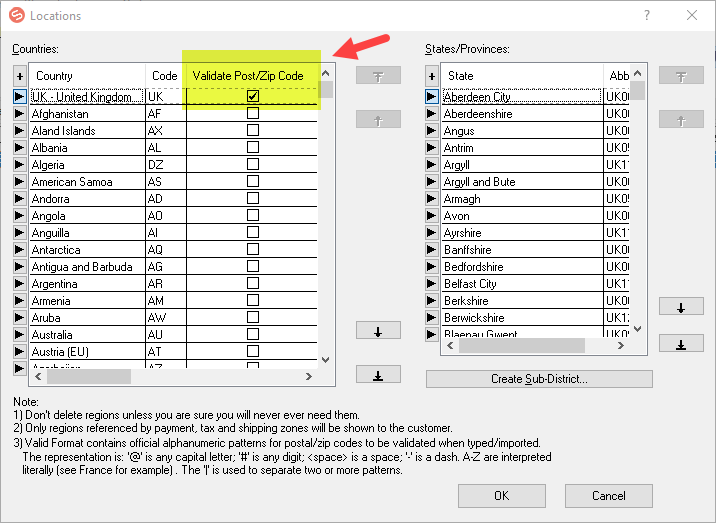This screenshot has width=716, height=523.
Task: Uncheck Validate Post/Zip Code for United Kingdom
Action: coord(253,97)
